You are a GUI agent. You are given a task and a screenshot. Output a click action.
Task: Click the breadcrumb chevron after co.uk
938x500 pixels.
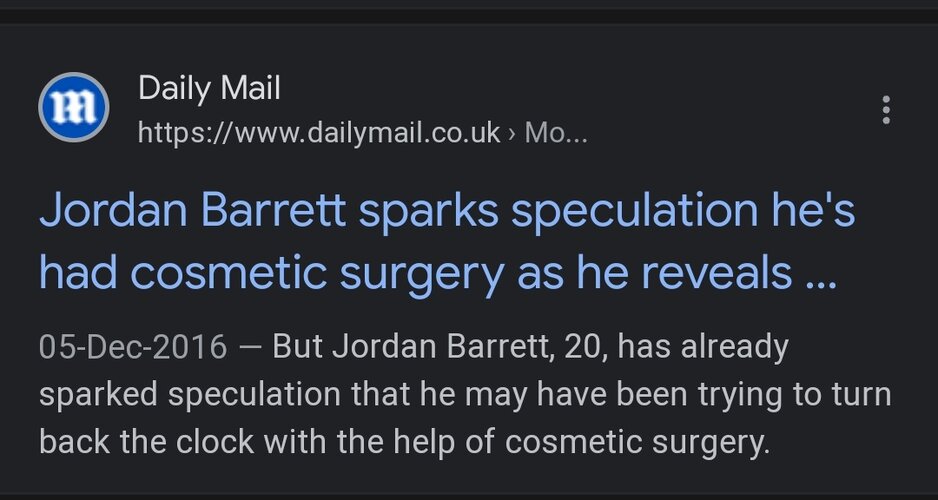[511, 134]
